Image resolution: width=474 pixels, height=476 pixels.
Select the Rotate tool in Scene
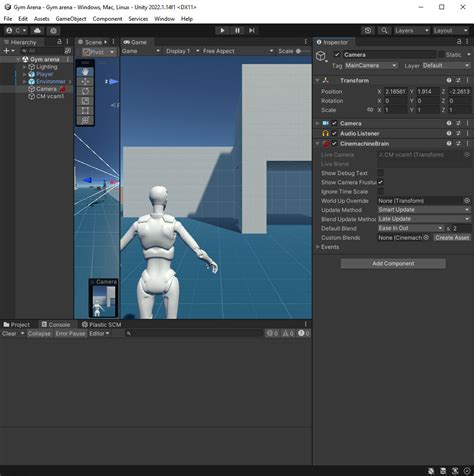pos(85,91)
